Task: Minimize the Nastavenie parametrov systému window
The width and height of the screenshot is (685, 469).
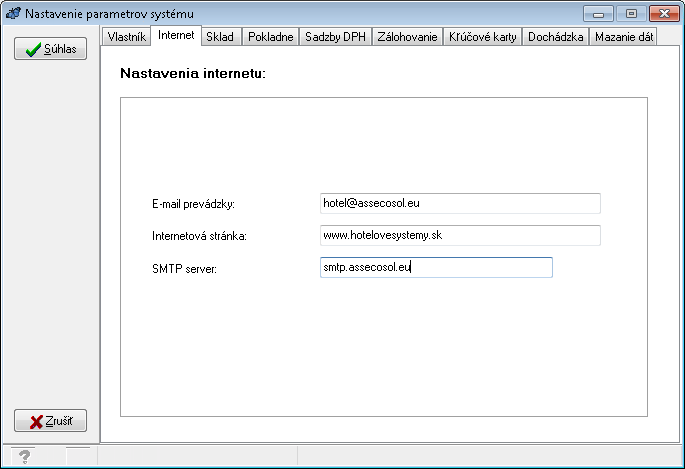Action: coord(599,14)
